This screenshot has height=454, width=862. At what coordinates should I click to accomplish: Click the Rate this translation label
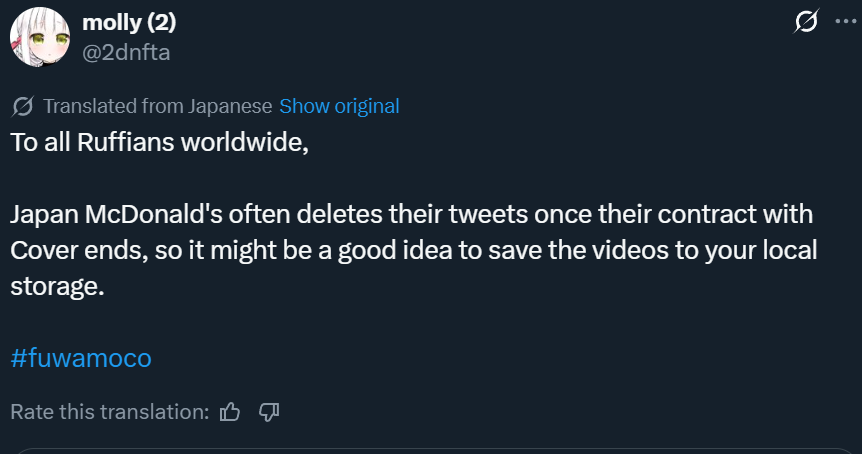pyautogui.click(x=109, y=411)
